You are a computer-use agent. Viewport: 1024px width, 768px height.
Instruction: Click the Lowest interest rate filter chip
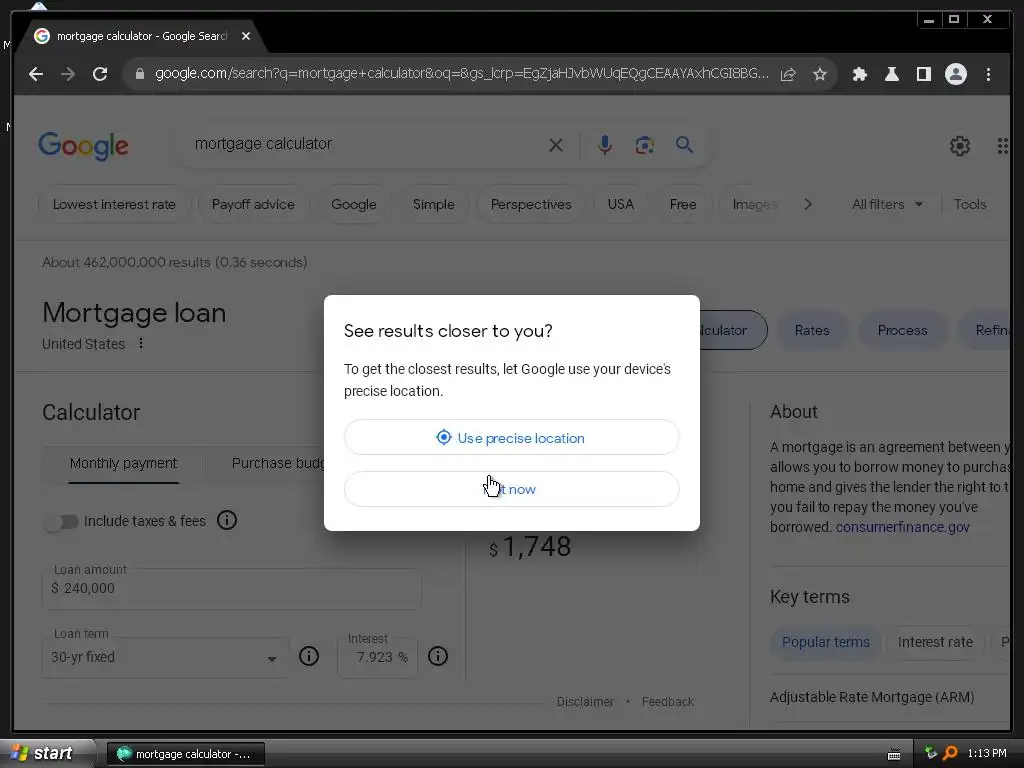point(114,204)
